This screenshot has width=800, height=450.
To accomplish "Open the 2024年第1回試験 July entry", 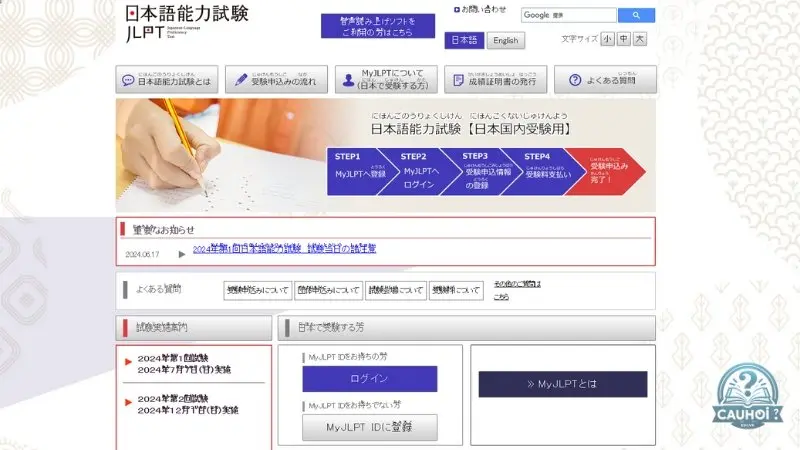I will pos(184,364).
